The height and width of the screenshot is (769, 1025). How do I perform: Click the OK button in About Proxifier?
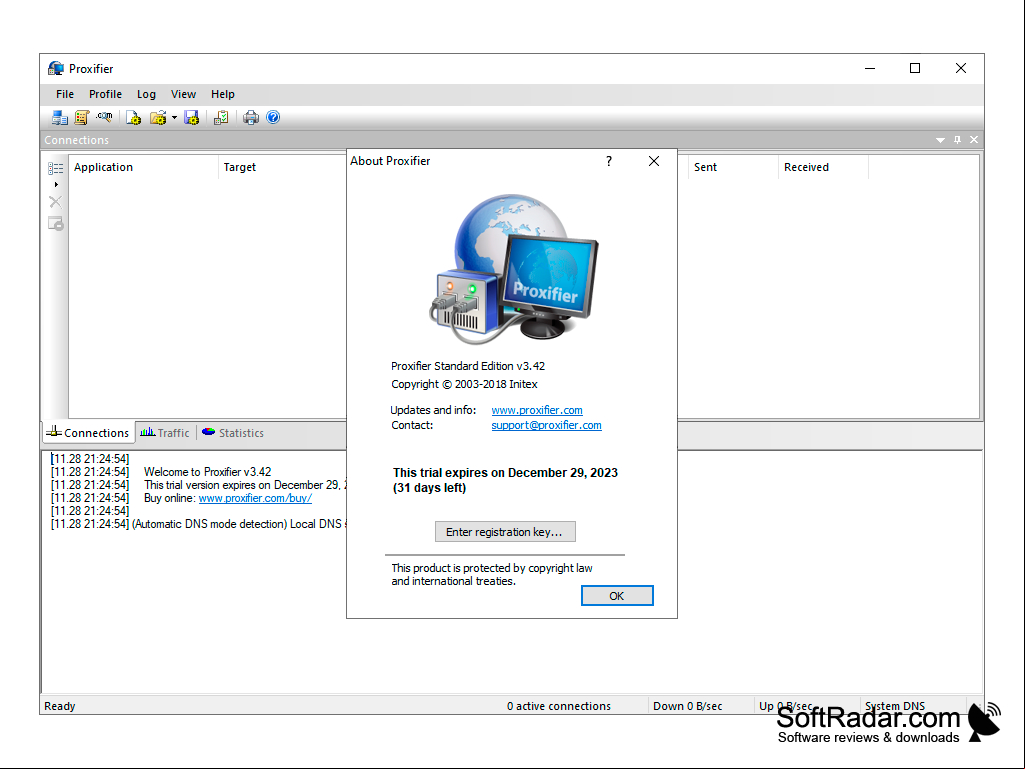tap(617, 596)
